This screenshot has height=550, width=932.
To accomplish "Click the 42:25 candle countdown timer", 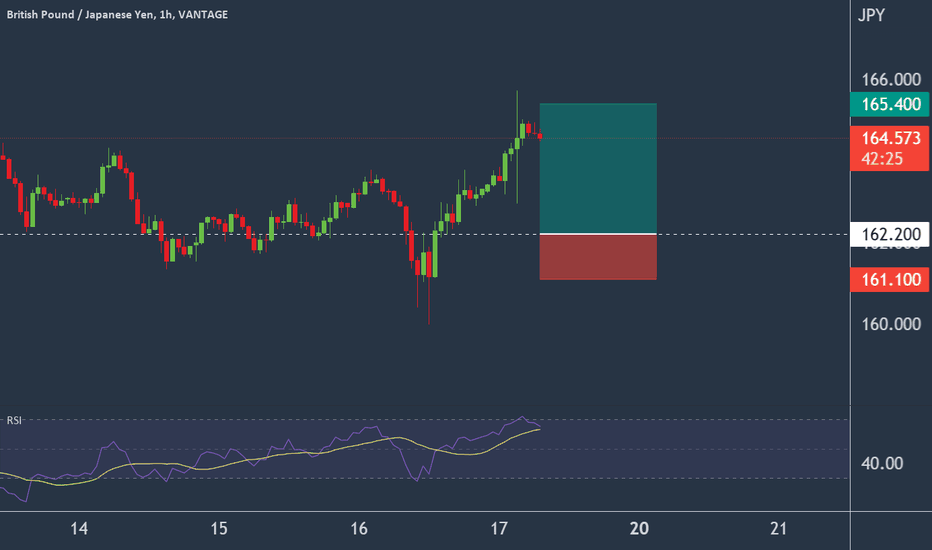I will tap(882, 159).
